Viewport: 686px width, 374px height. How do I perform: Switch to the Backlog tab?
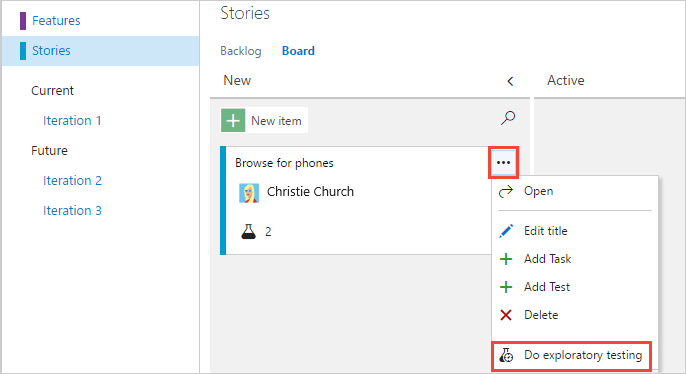[x=241, y=51]
